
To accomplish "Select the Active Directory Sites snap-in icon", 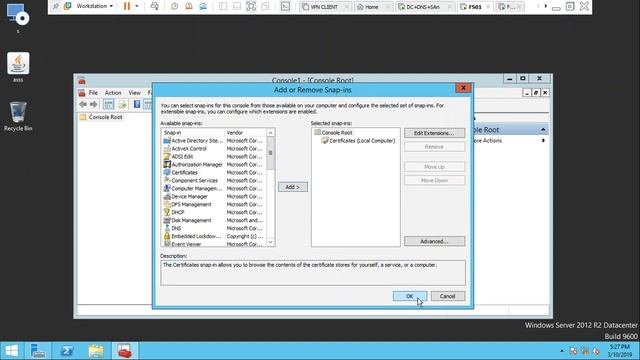I will [167, 141].
